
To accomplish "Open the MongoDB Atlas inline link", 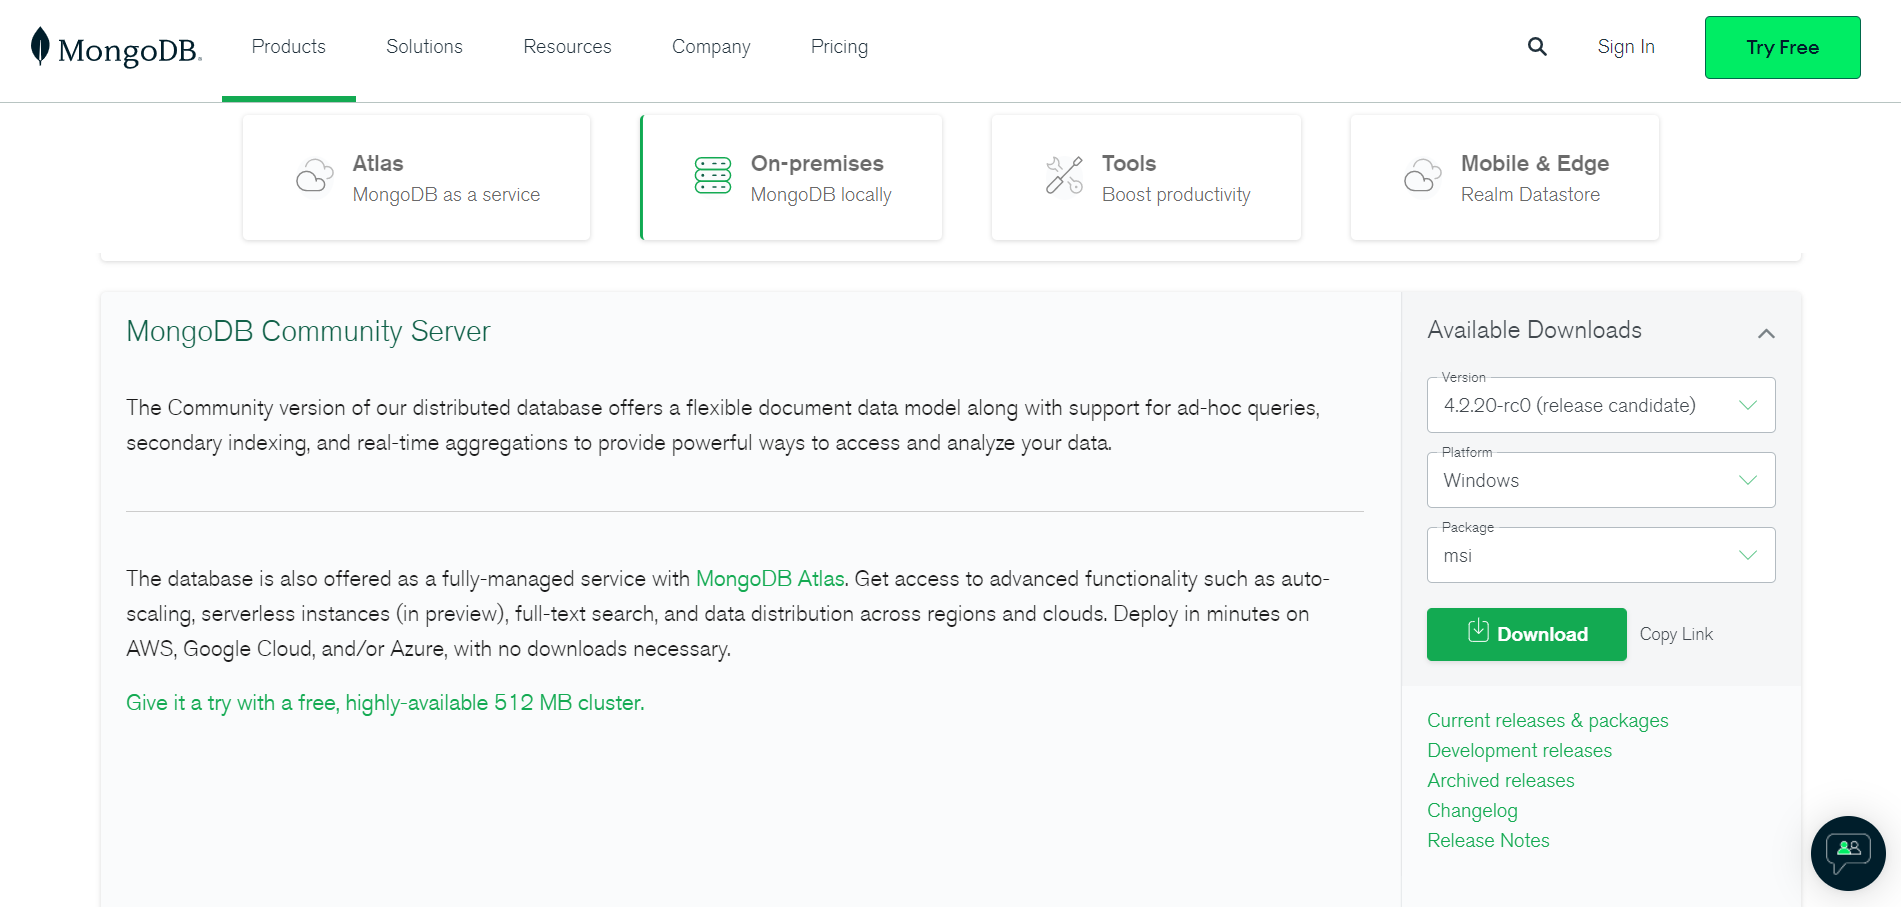I will click(x=770, y=579).
